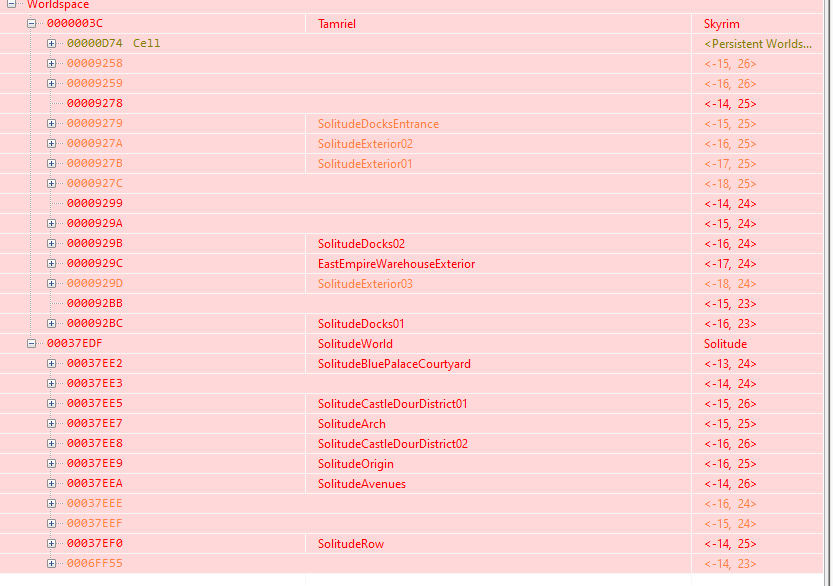Expand record 0000927C
833x586 pixels.
click(52, 183)
